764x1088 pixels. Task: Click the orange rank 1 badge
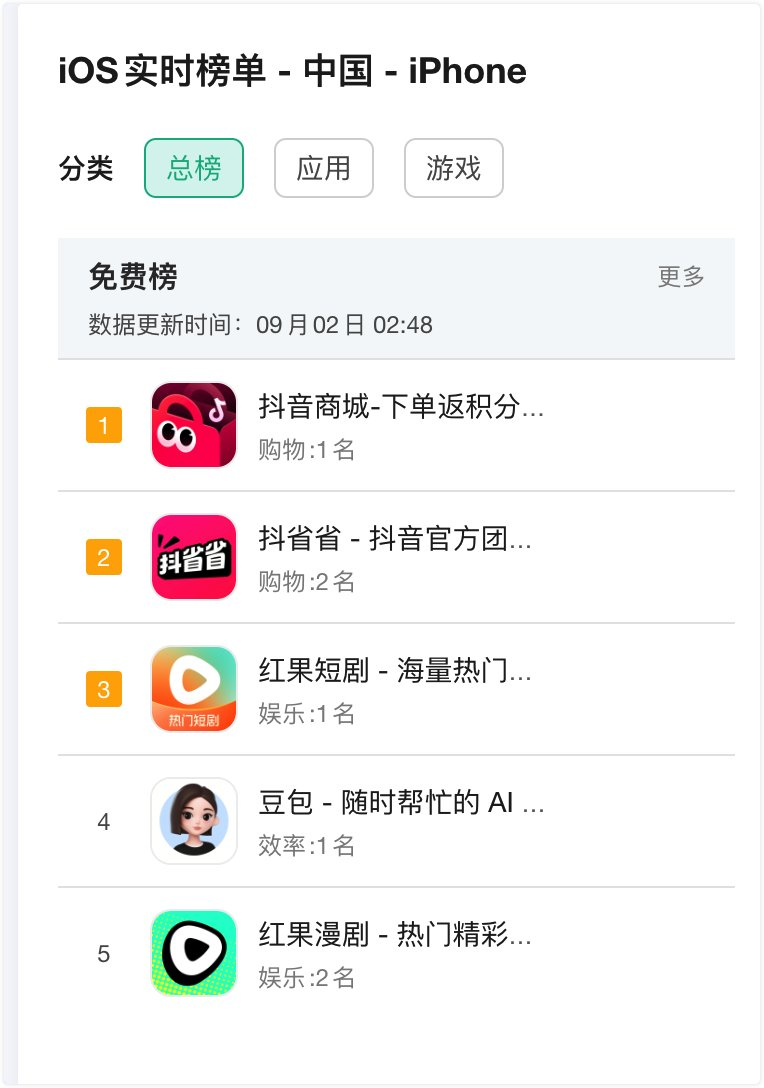coord(104,425)
